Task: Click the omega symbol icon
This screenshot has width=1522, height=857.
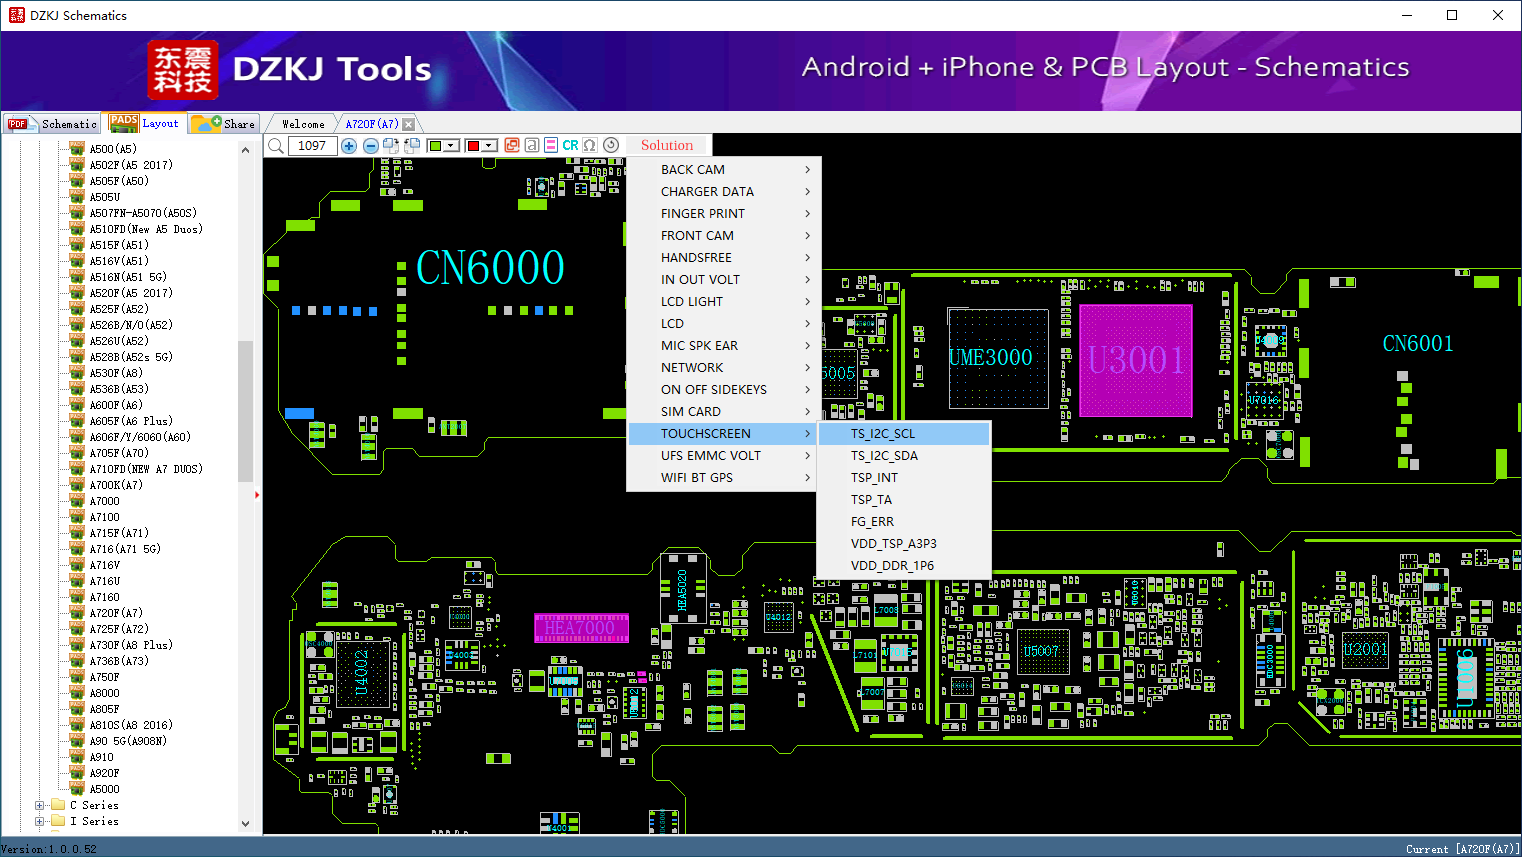Action: [x=590, y=145]
